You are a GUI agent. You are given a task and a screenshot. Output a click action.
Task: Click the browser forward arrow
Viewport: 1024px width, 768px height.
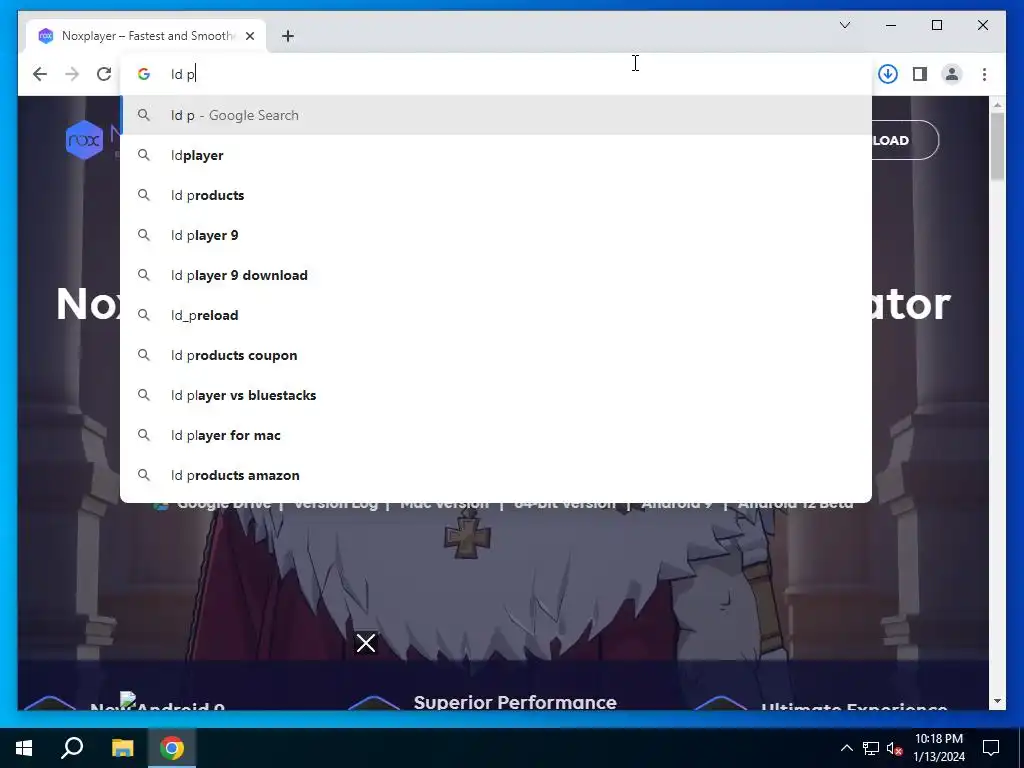click(72, 74)
